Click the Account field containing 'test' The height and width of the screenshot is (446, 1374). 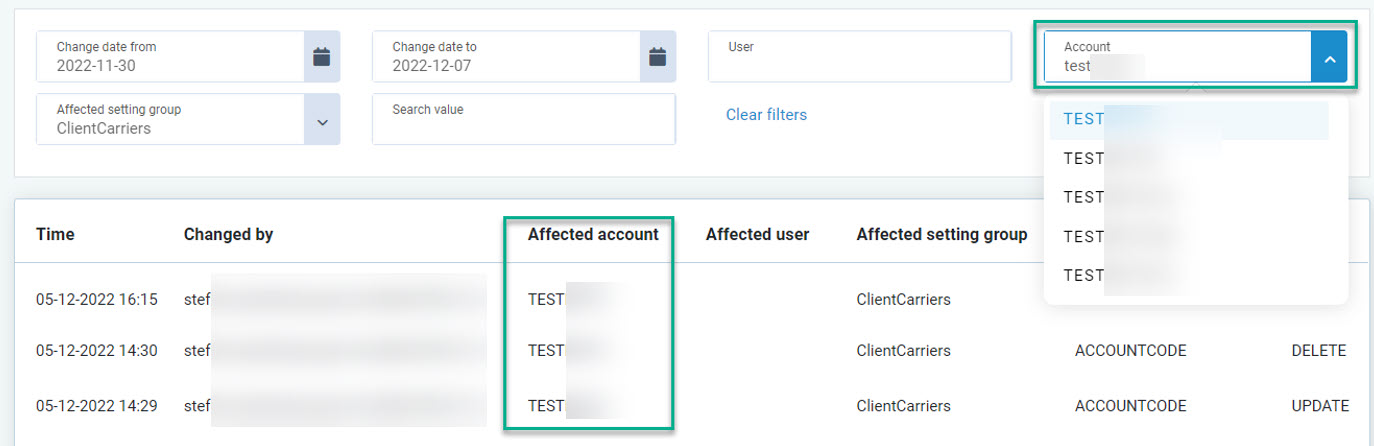[1176, 57]
